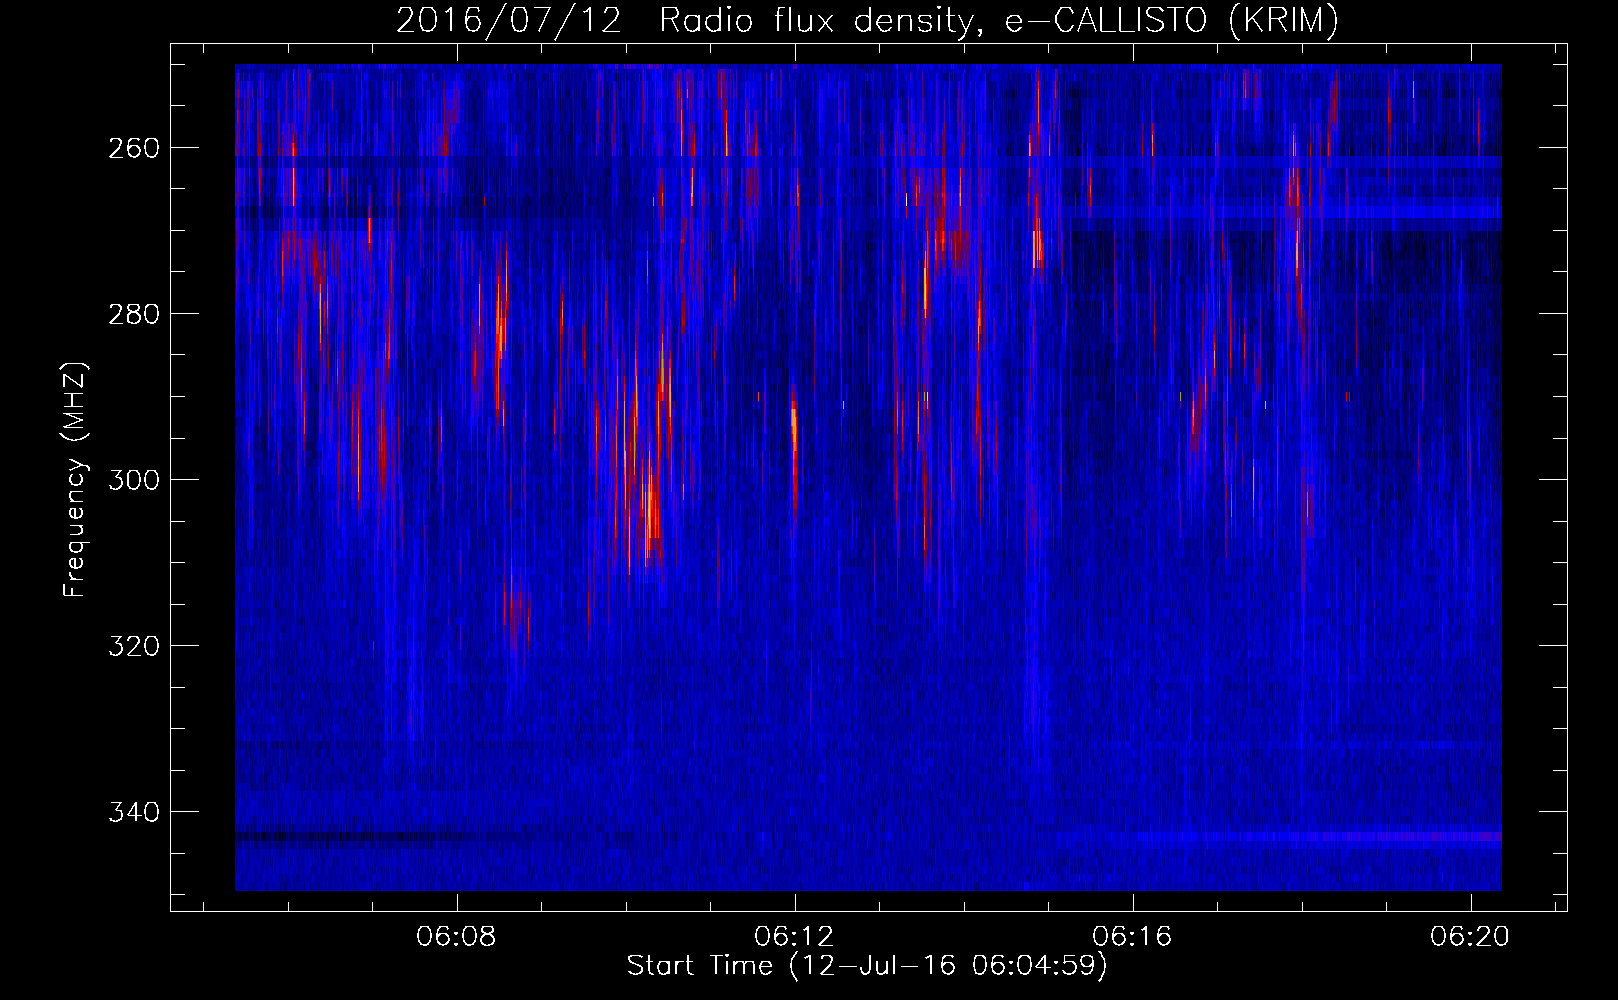Click the 320 frequency tick label
The width and height of the screenshot is (1618, 1000).
coord(133,646)
